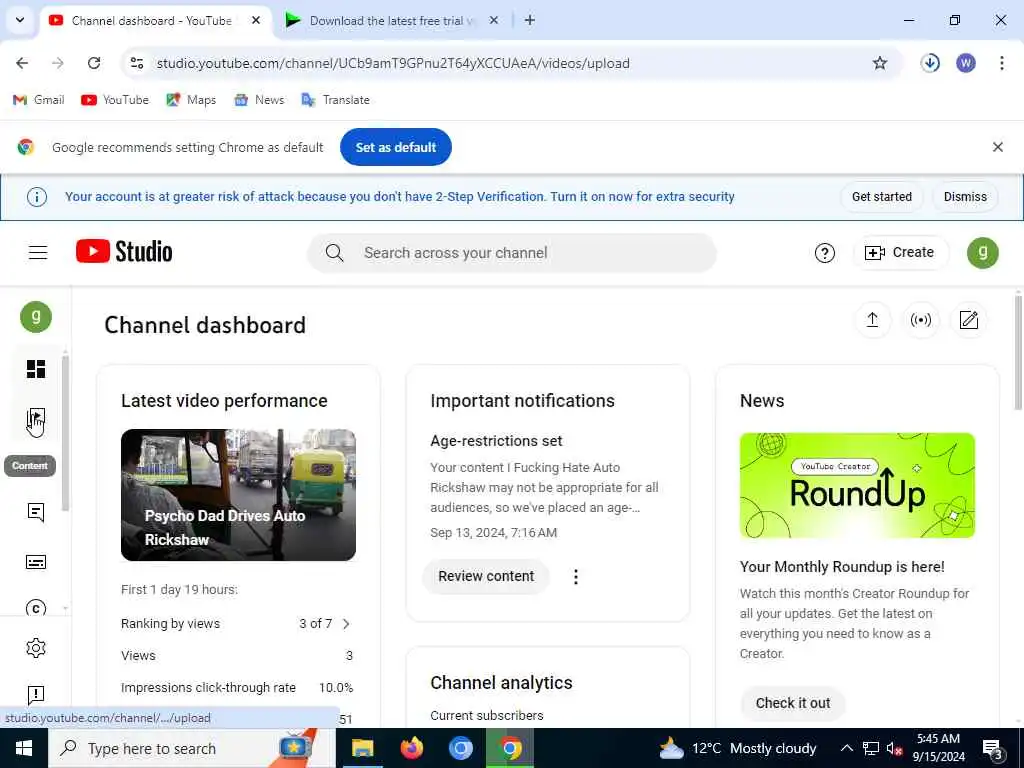This screenshot has height=768, width=1024.
Task: Click 'Impressions click-through rate' row
Action: [x=237, y=688]
